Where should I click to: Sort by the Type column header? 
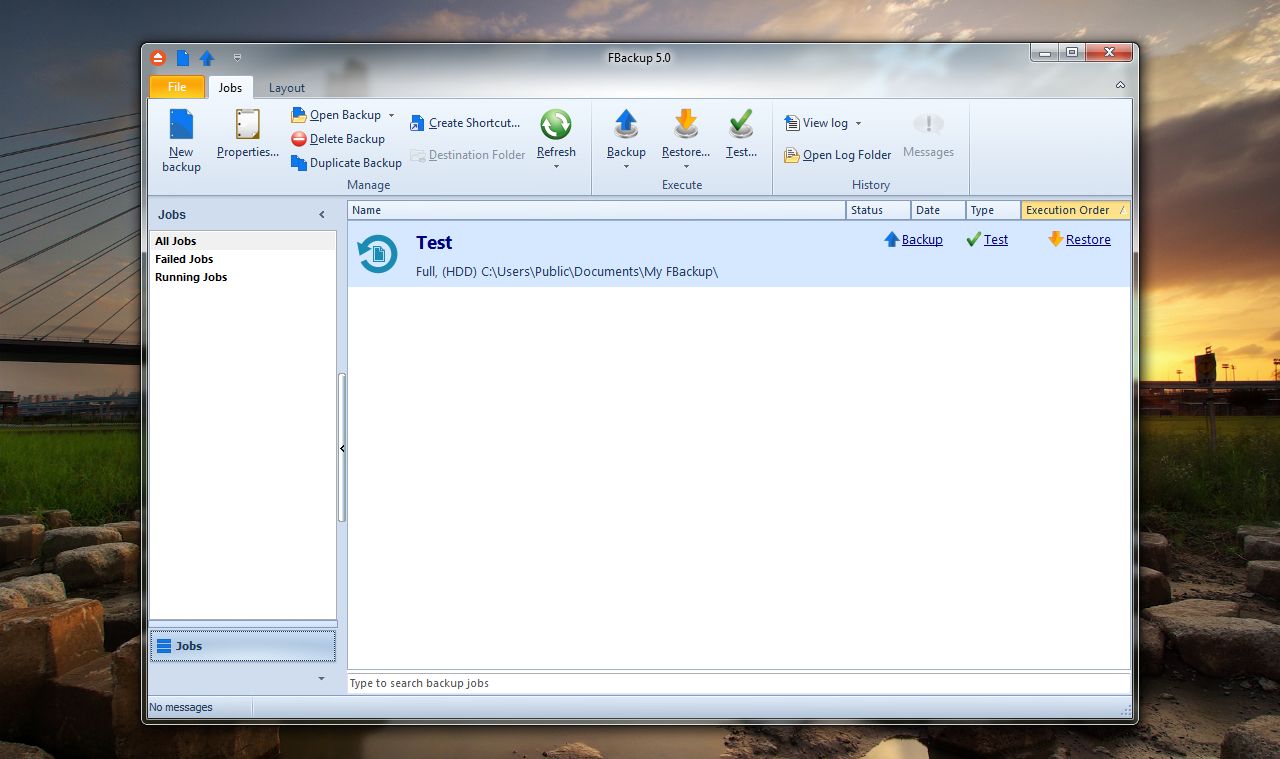pos(993,210)
